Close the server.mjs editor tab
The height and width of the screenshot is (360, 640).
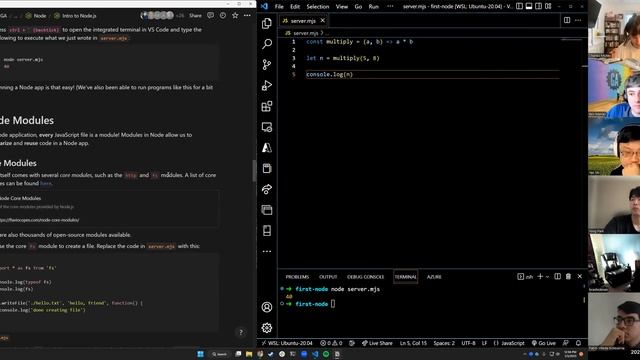322,20
